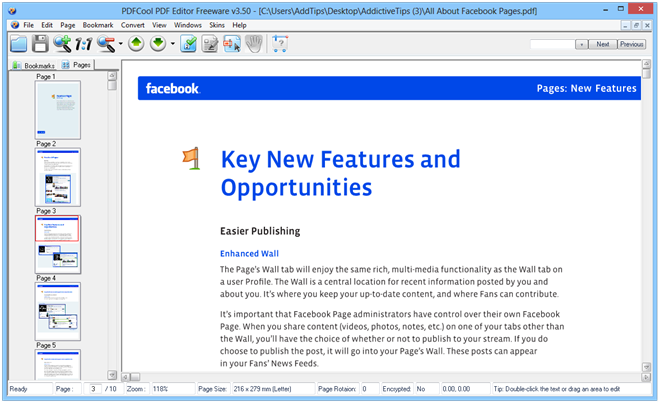Click the Previous search button
The height and width of the screenshot is (403, 660).
tap(631, 44)
